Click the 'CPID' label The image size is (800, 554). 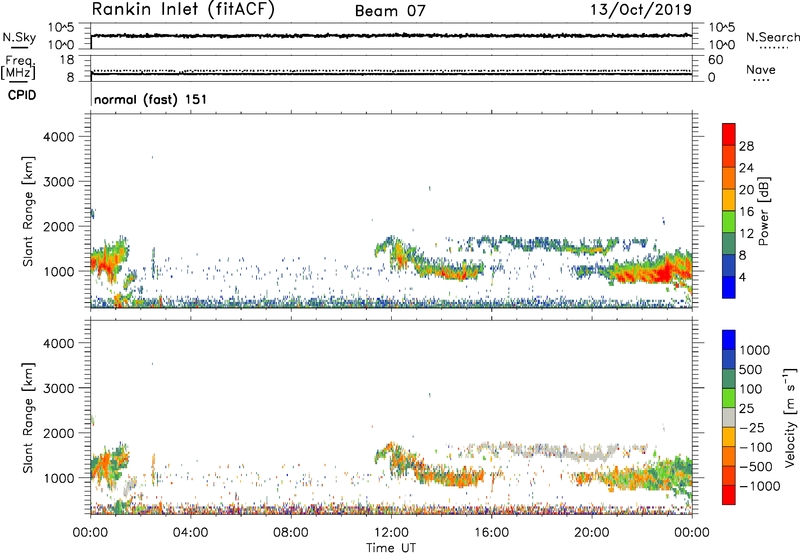(22, 95)
